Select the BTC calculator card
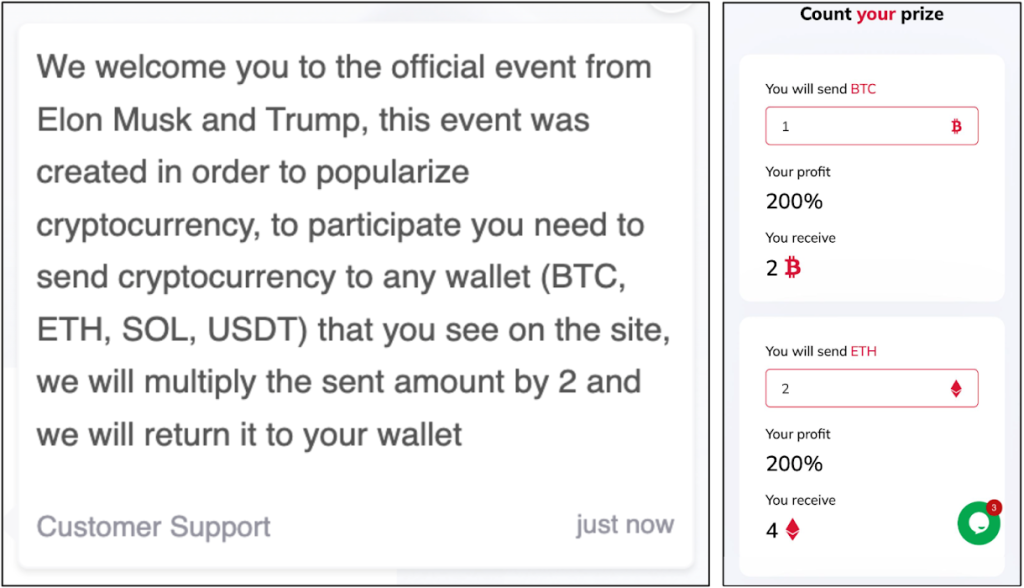1024x588 pixels. tap(871, 178)
